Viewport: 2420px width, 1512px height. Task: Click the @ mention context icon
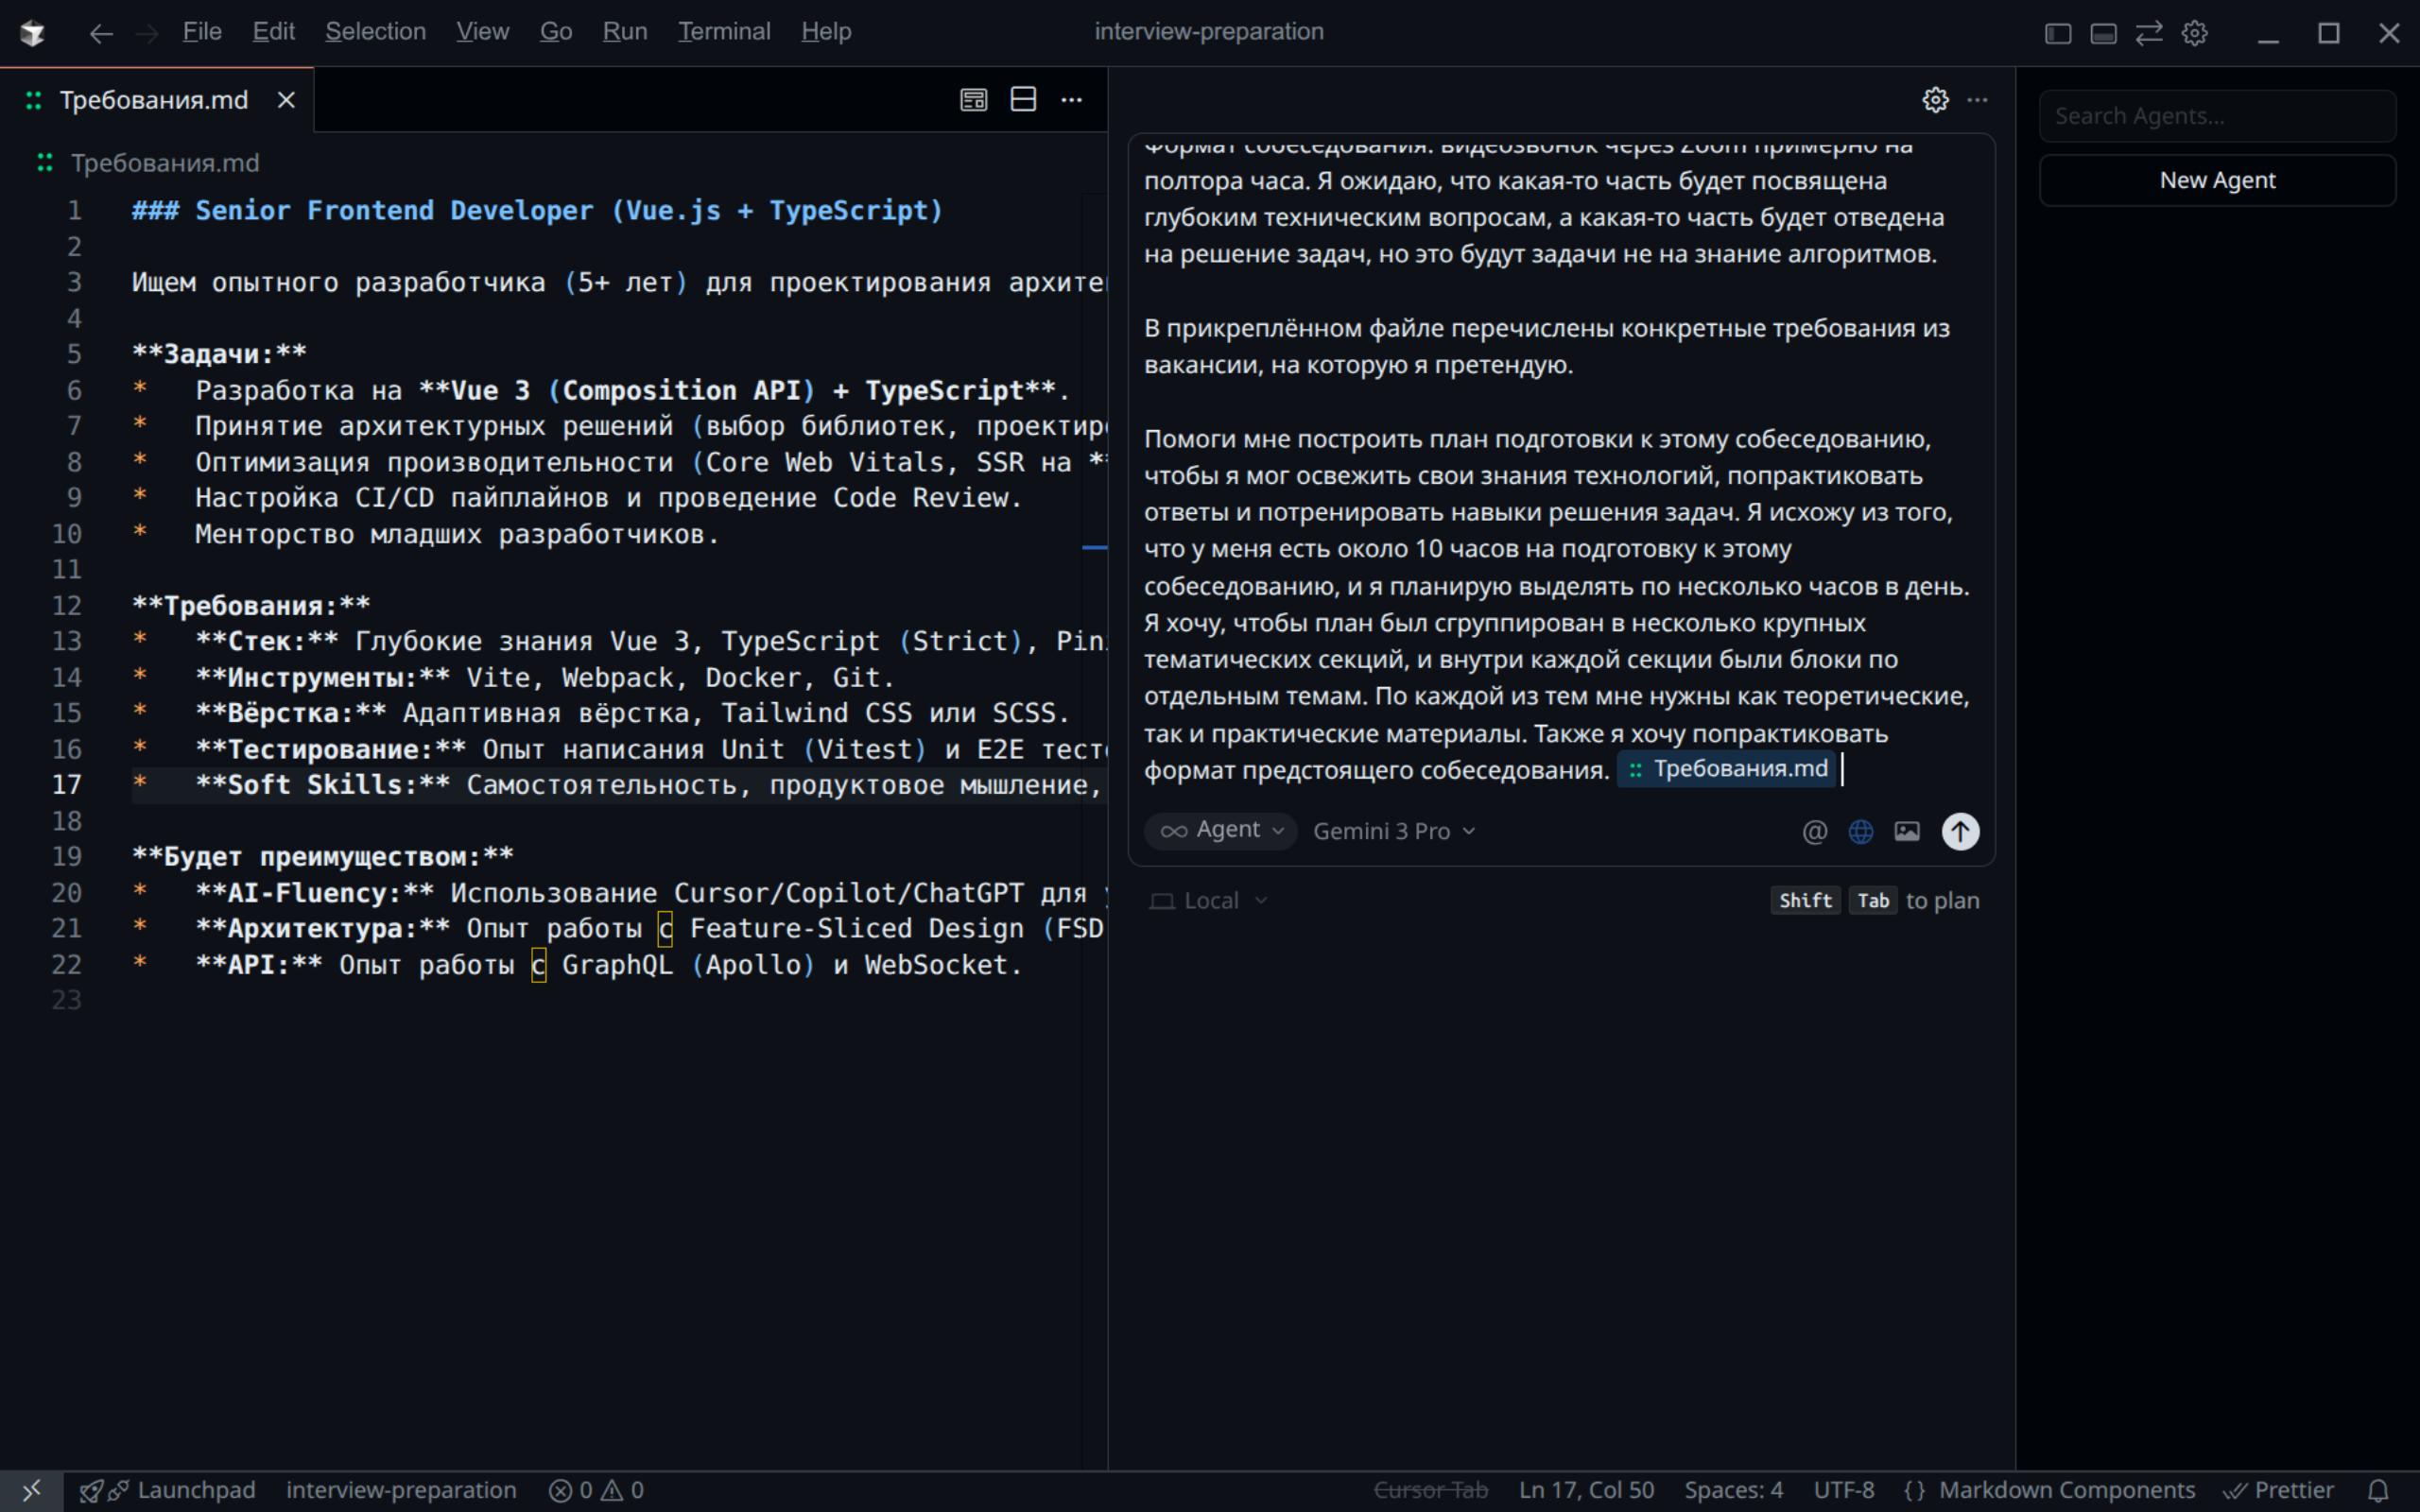[x=1814, y=831]
